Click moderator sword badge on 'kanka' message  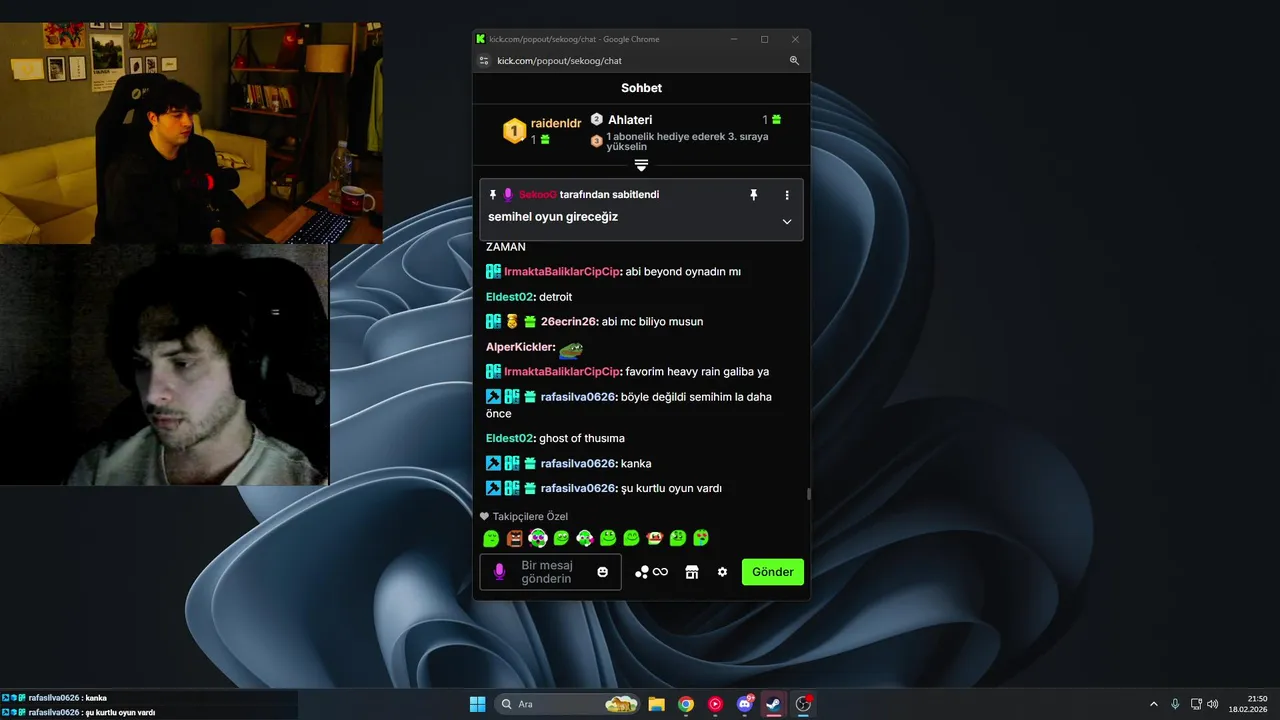pos(493,464)
